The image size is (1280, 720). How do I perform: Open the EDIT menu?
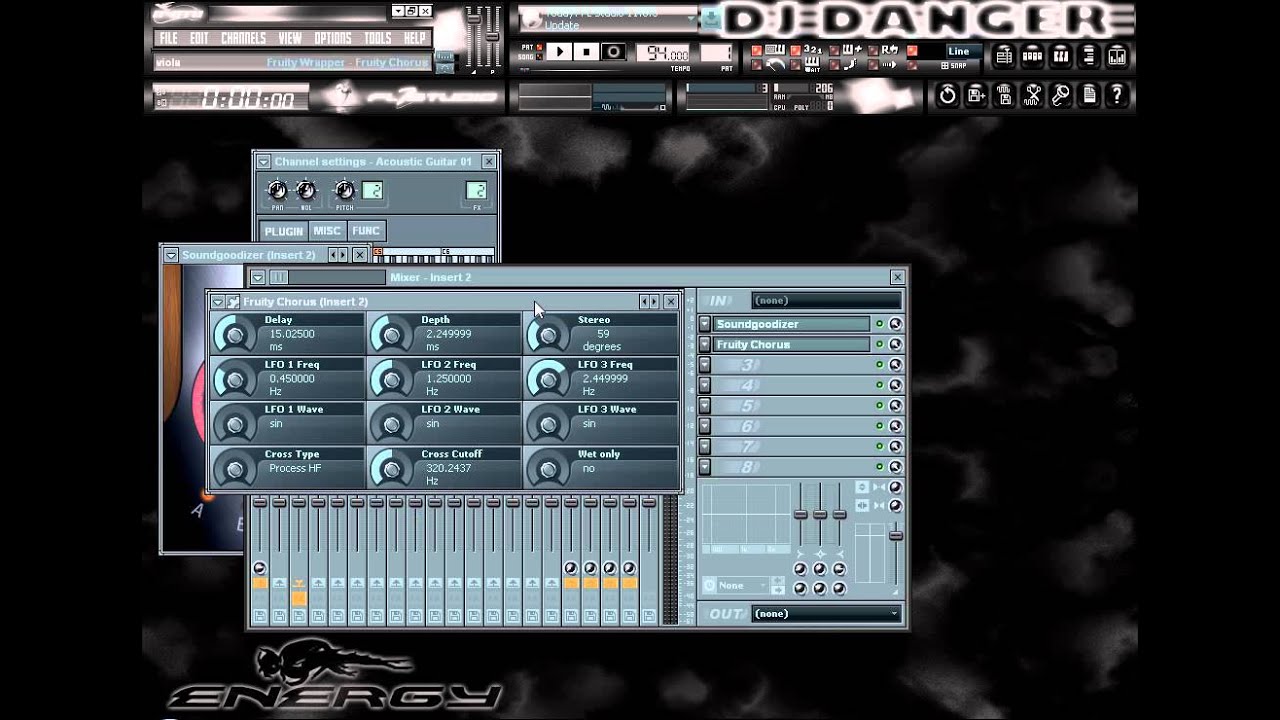coord(199,38)
